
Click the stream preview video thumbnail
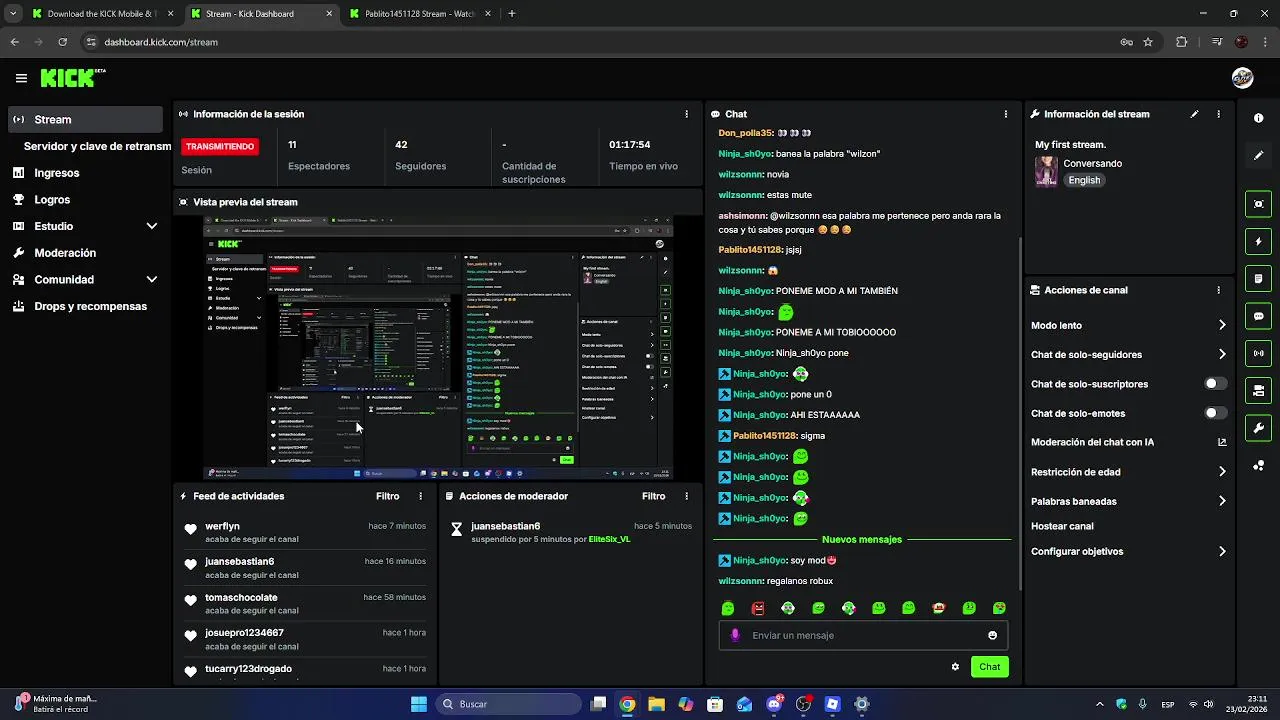click(438, 348)
